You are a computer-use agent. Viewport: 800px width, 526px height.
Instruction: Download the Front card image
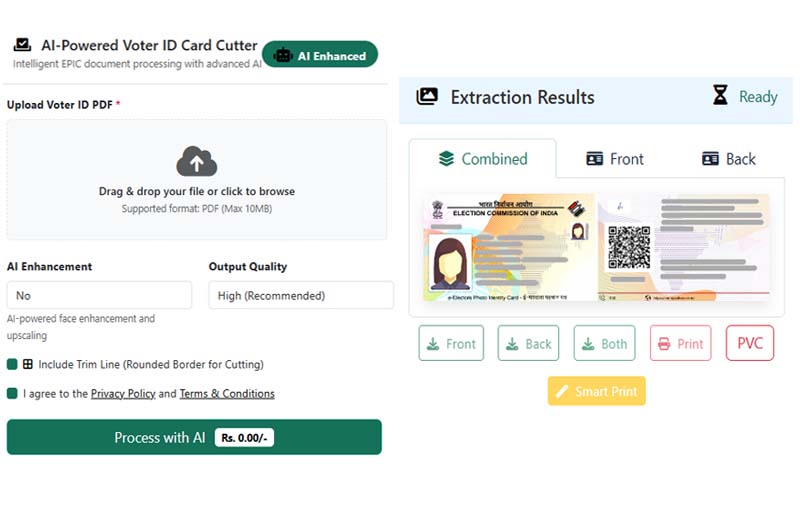451,343
